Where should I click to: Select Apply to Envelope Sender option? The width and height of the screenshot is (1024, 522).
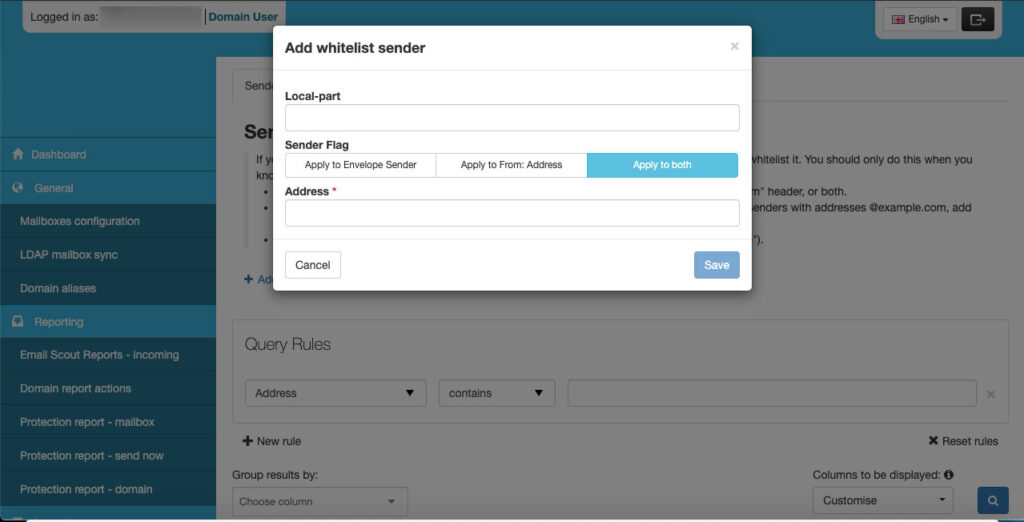pos(360,165)
